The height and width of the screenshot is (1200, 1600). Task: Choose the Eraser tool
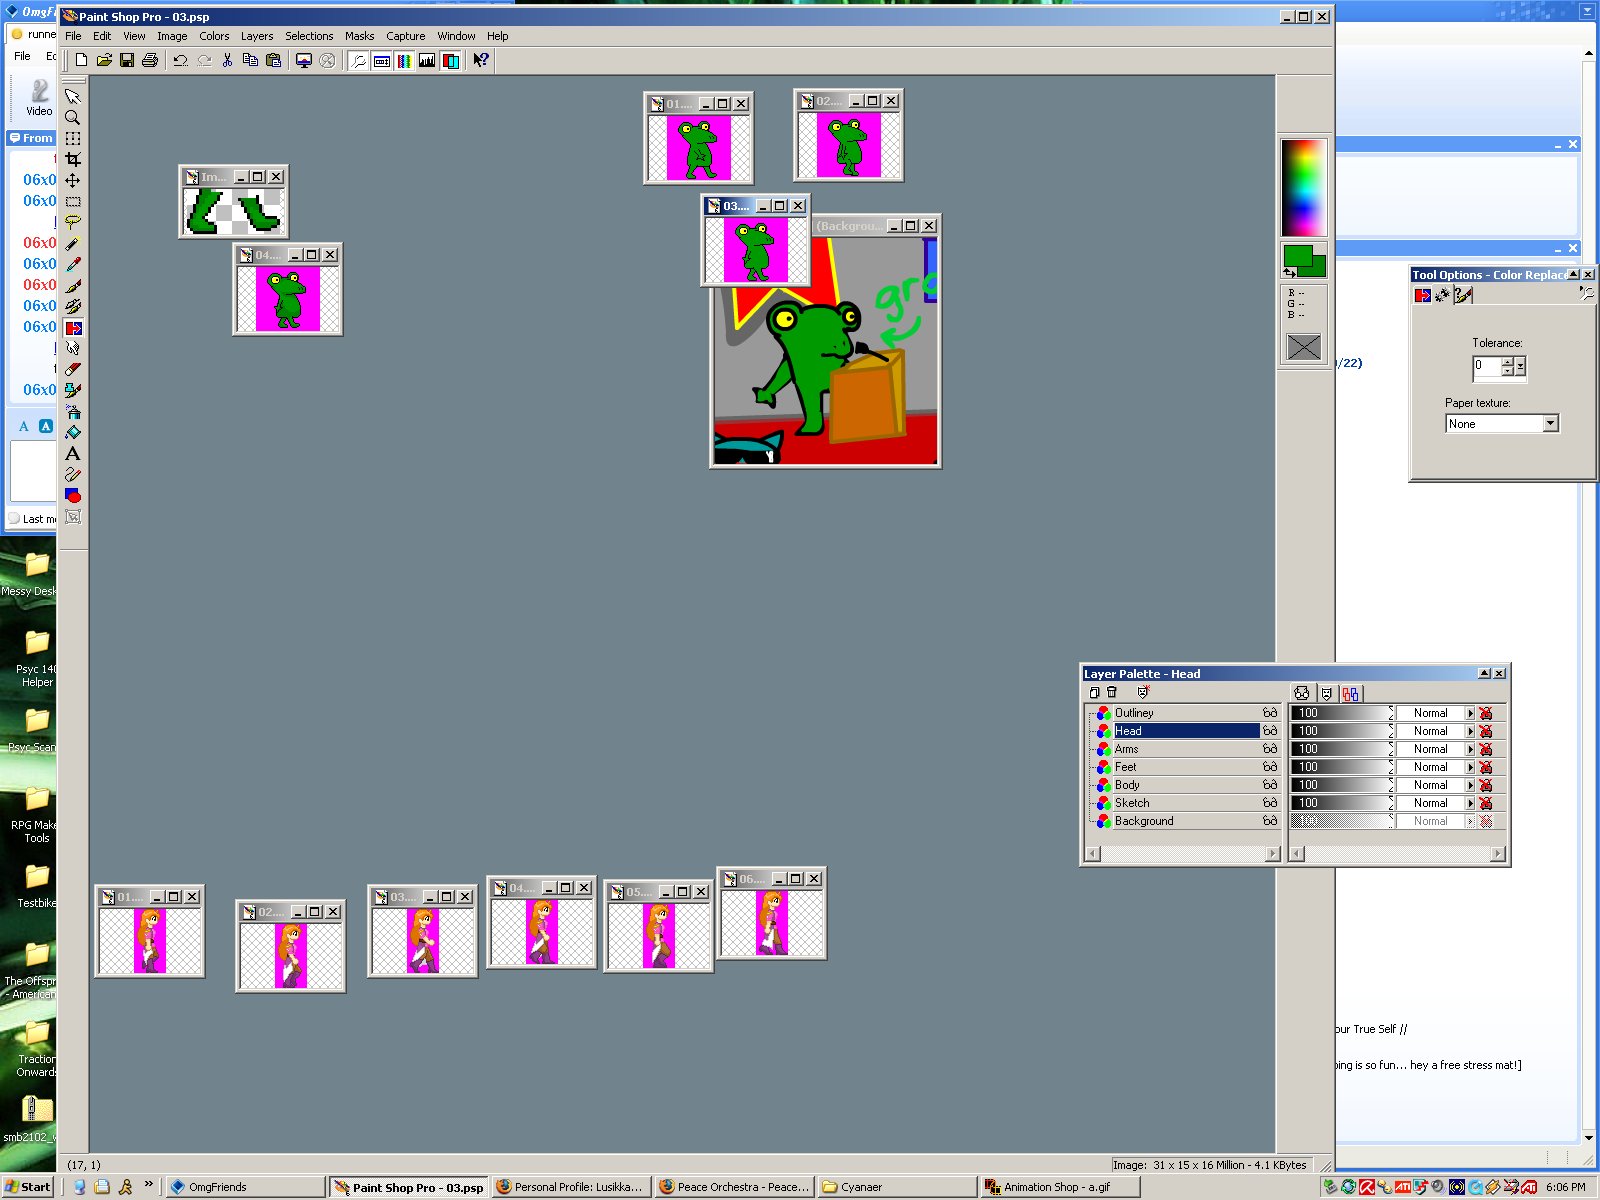click(x=73, y=369)
